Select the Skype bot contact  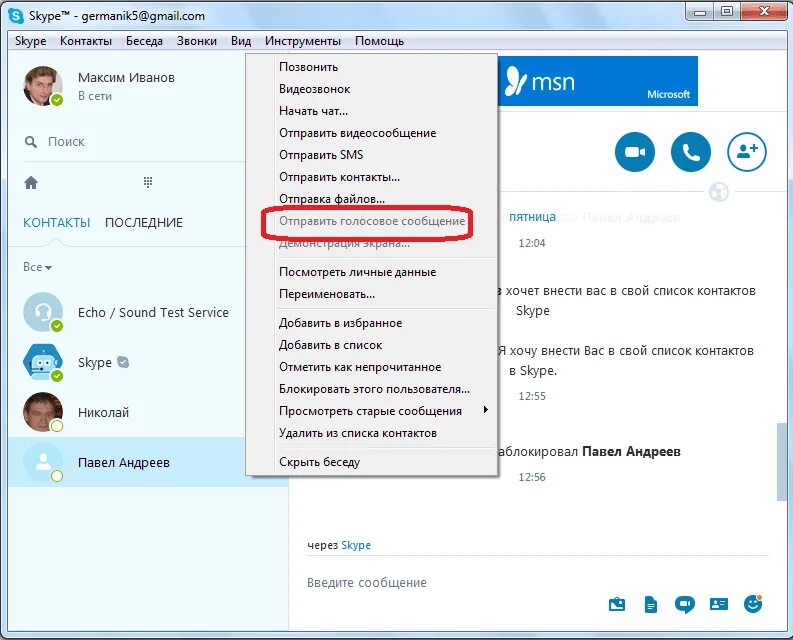tap(126, 362)
